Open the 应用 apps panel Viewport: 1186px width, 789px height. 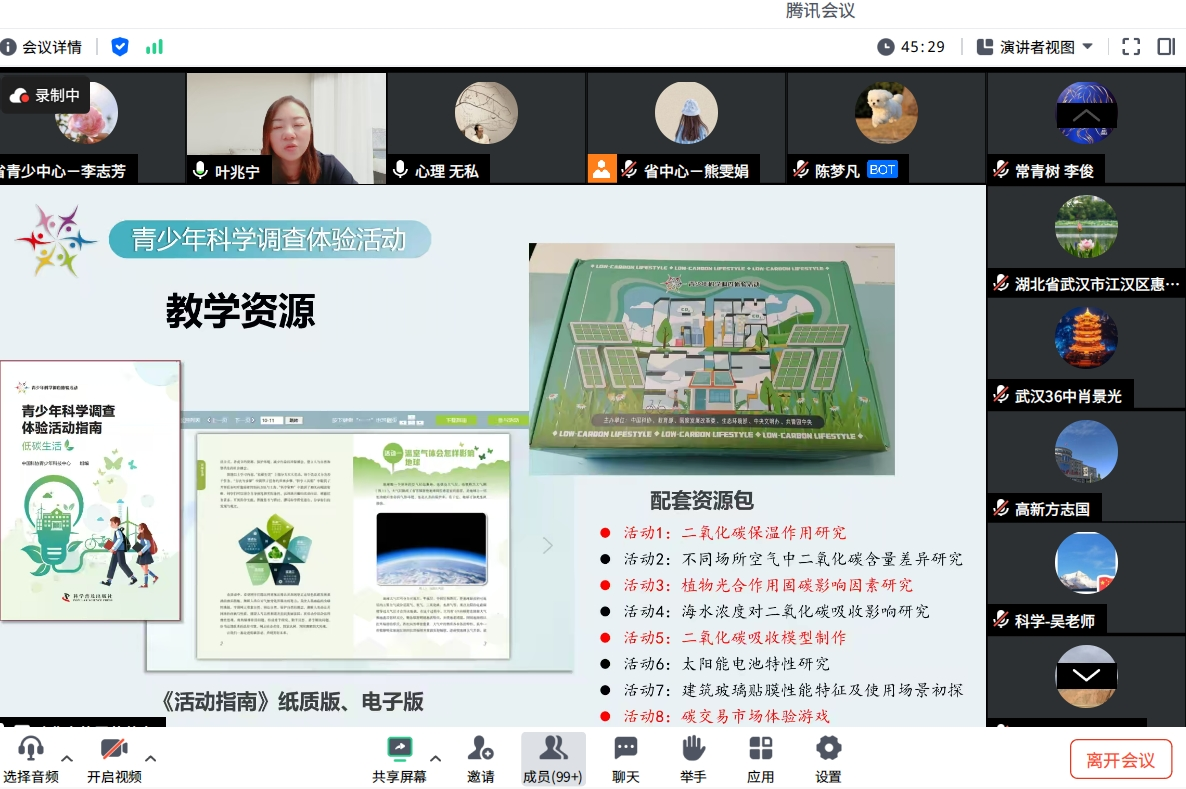[760, 757]
